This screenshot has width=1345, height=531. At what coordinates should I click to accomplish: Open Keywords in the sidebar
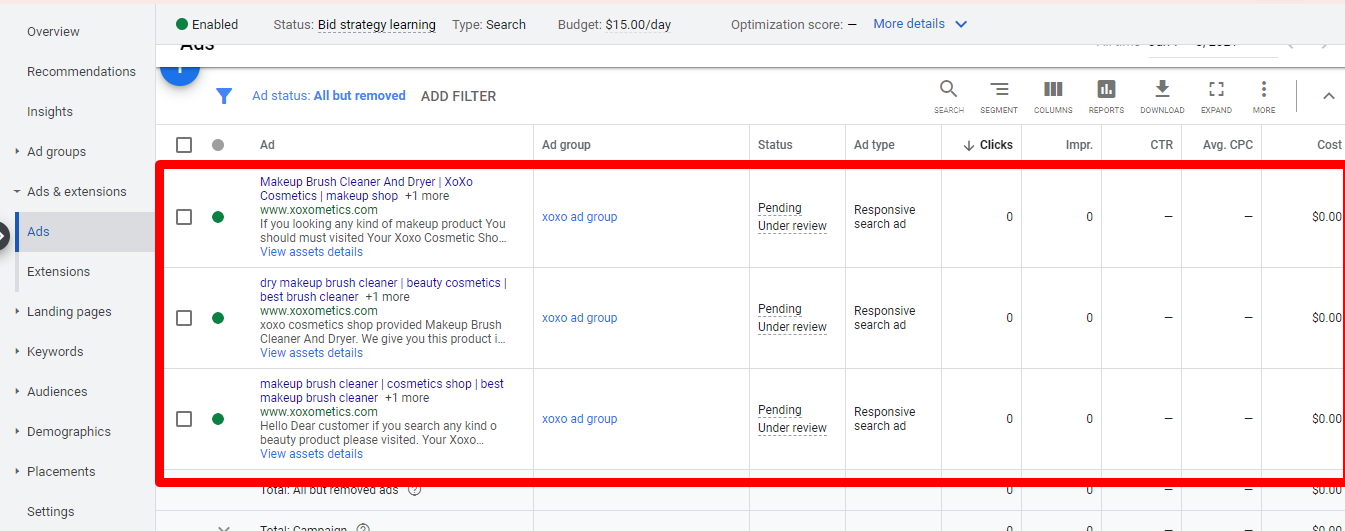click(55, 352)
